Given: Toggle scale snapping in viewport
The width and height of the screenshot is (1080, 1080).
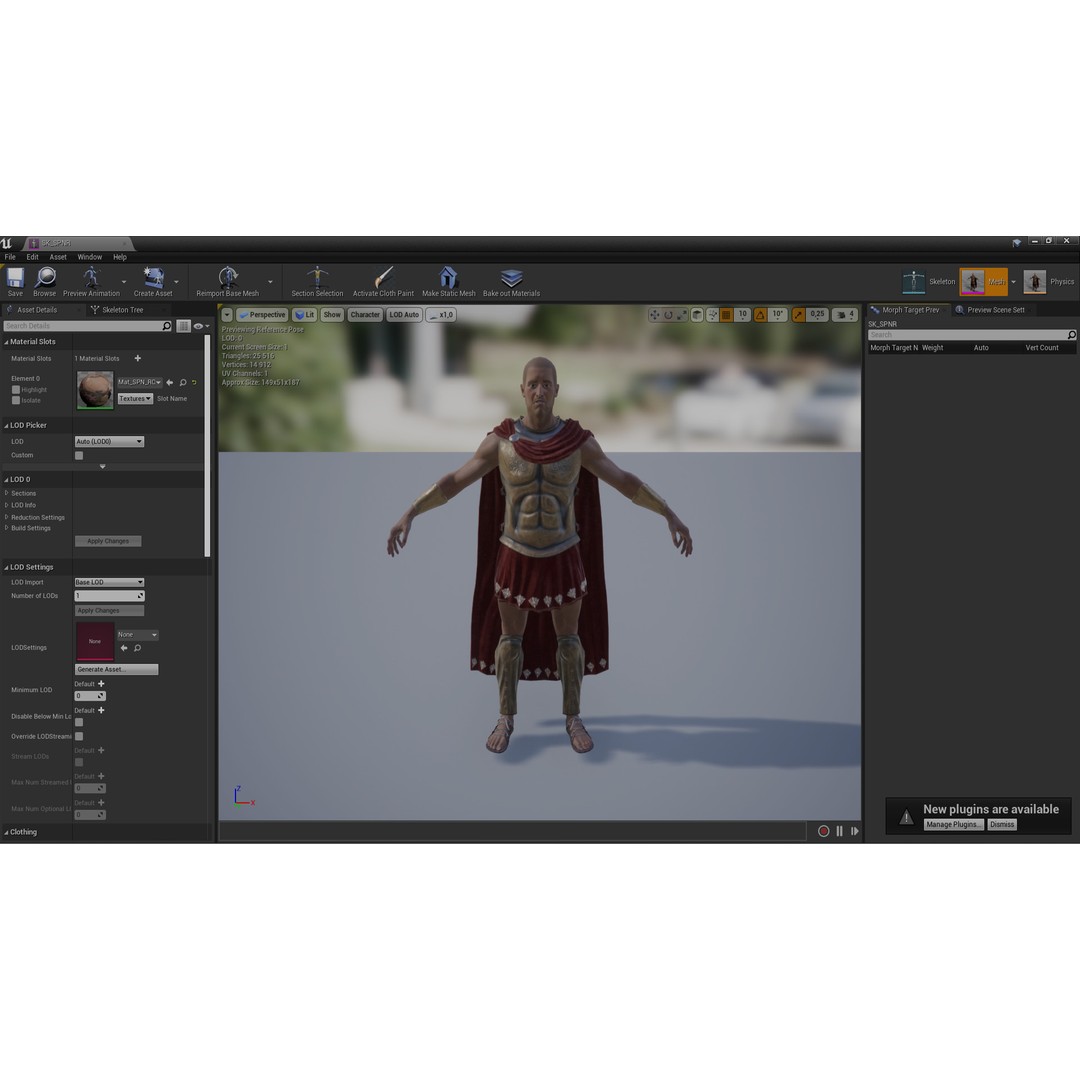Looking at the screenshot, I should (x=798, y=315).
